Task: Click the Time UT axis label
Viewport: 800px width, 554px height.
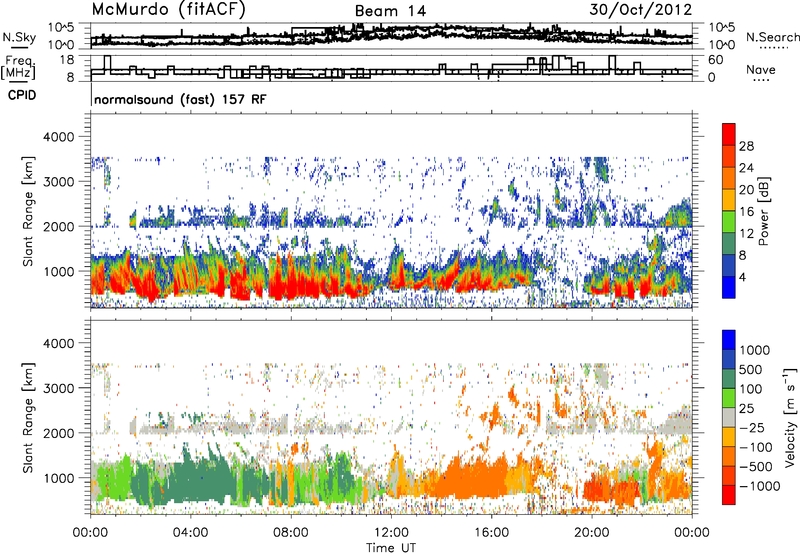Action: (391, 548)
